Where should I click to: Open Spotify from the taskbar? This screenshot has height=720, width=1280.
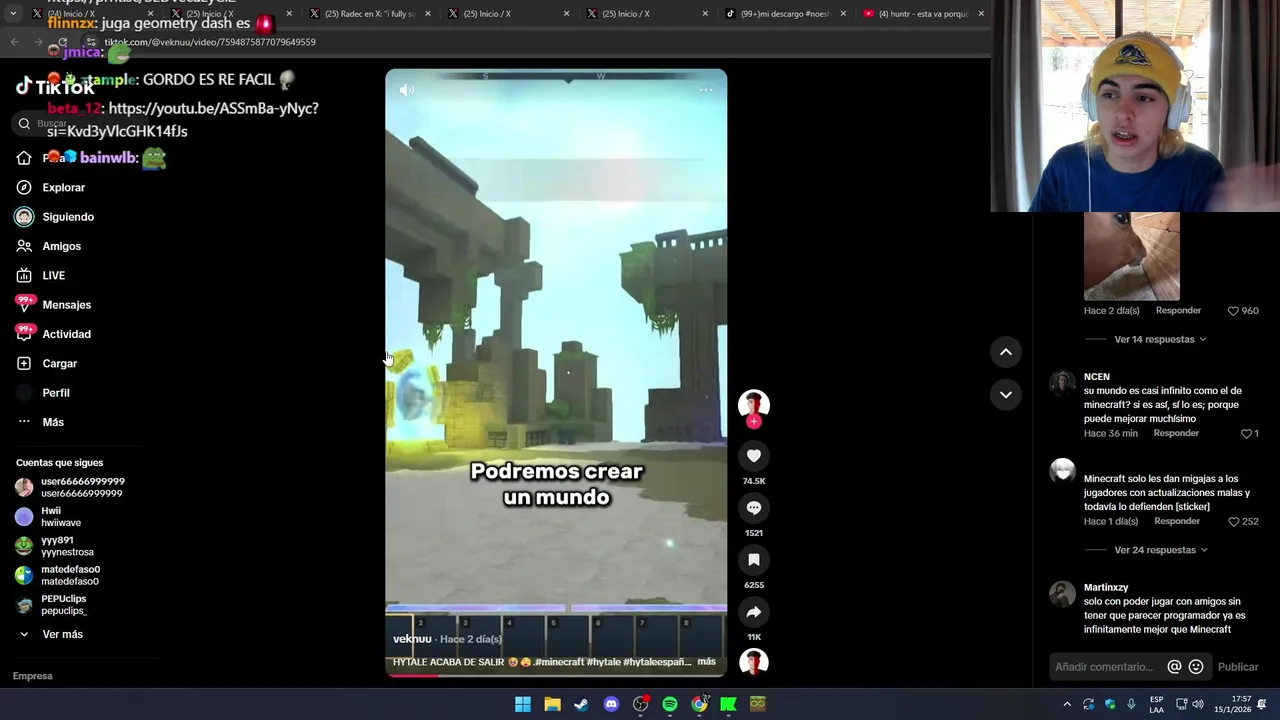pyautogui.click(x=670, y=704)
